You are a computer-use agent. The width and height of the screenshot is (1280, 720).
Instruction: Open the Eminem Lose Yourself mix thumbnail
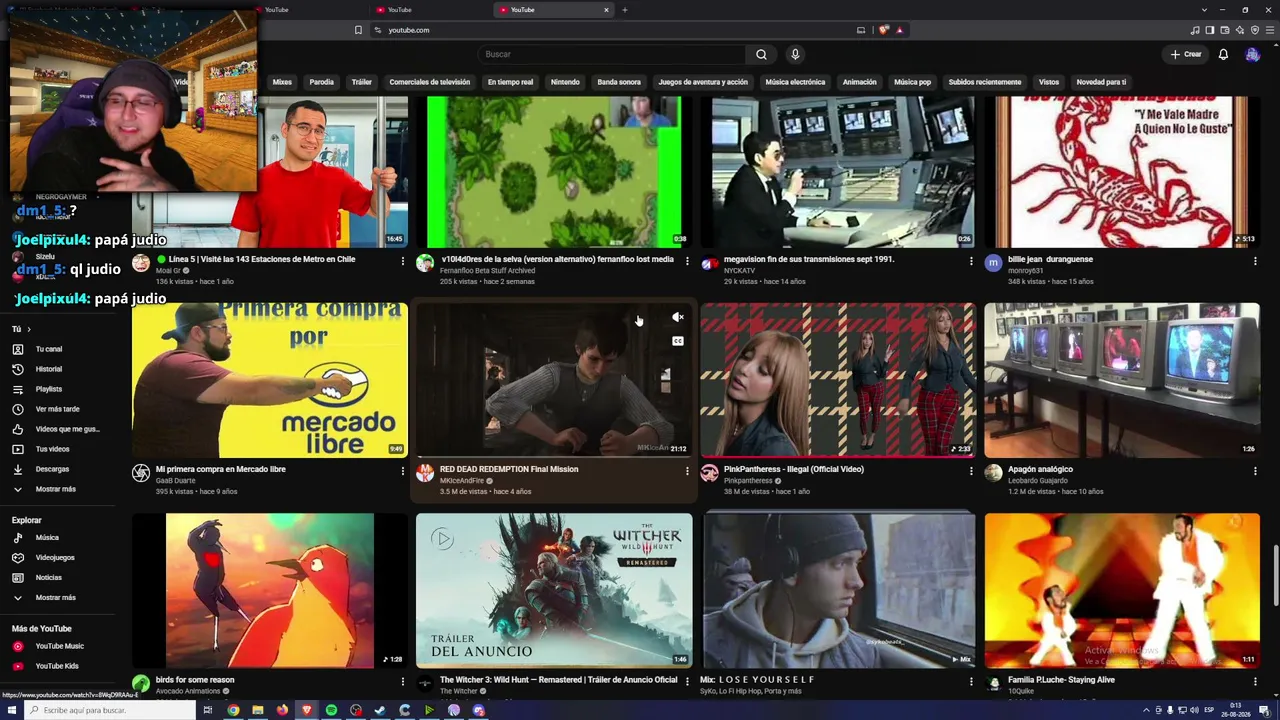(x=838, y=590)
